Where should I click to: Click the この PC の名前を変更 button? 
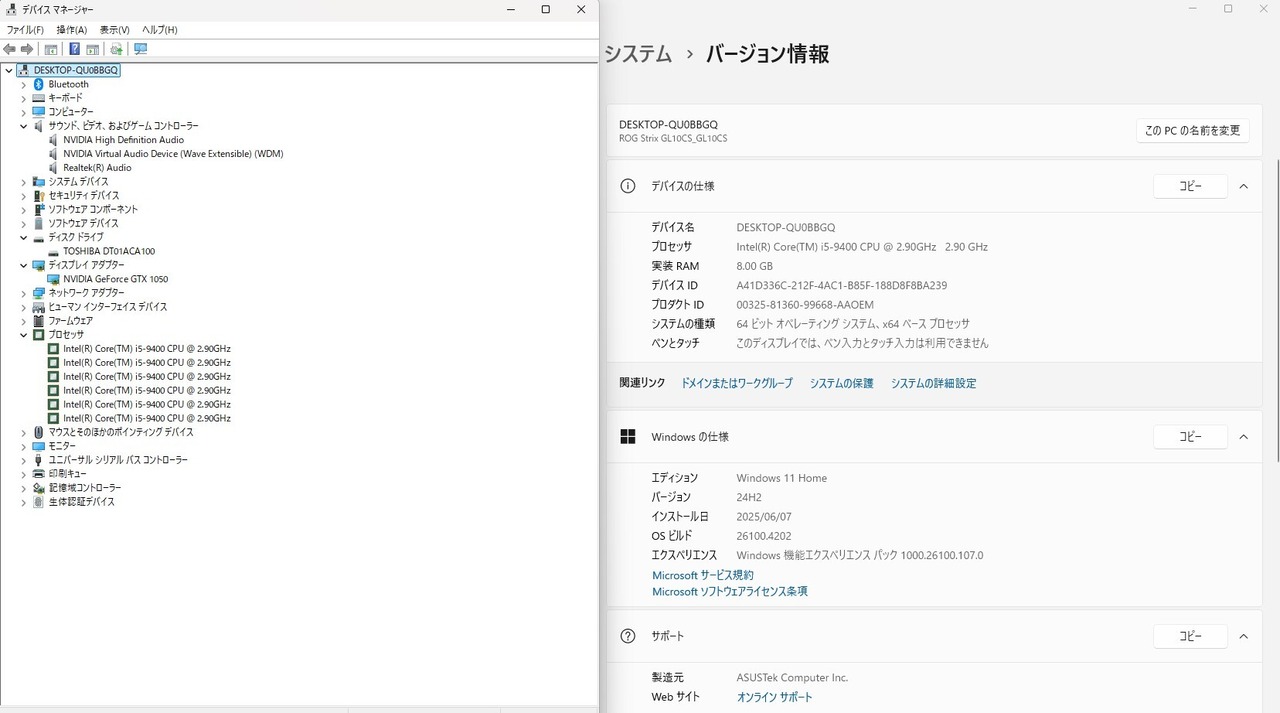(x=1193, y=131)
